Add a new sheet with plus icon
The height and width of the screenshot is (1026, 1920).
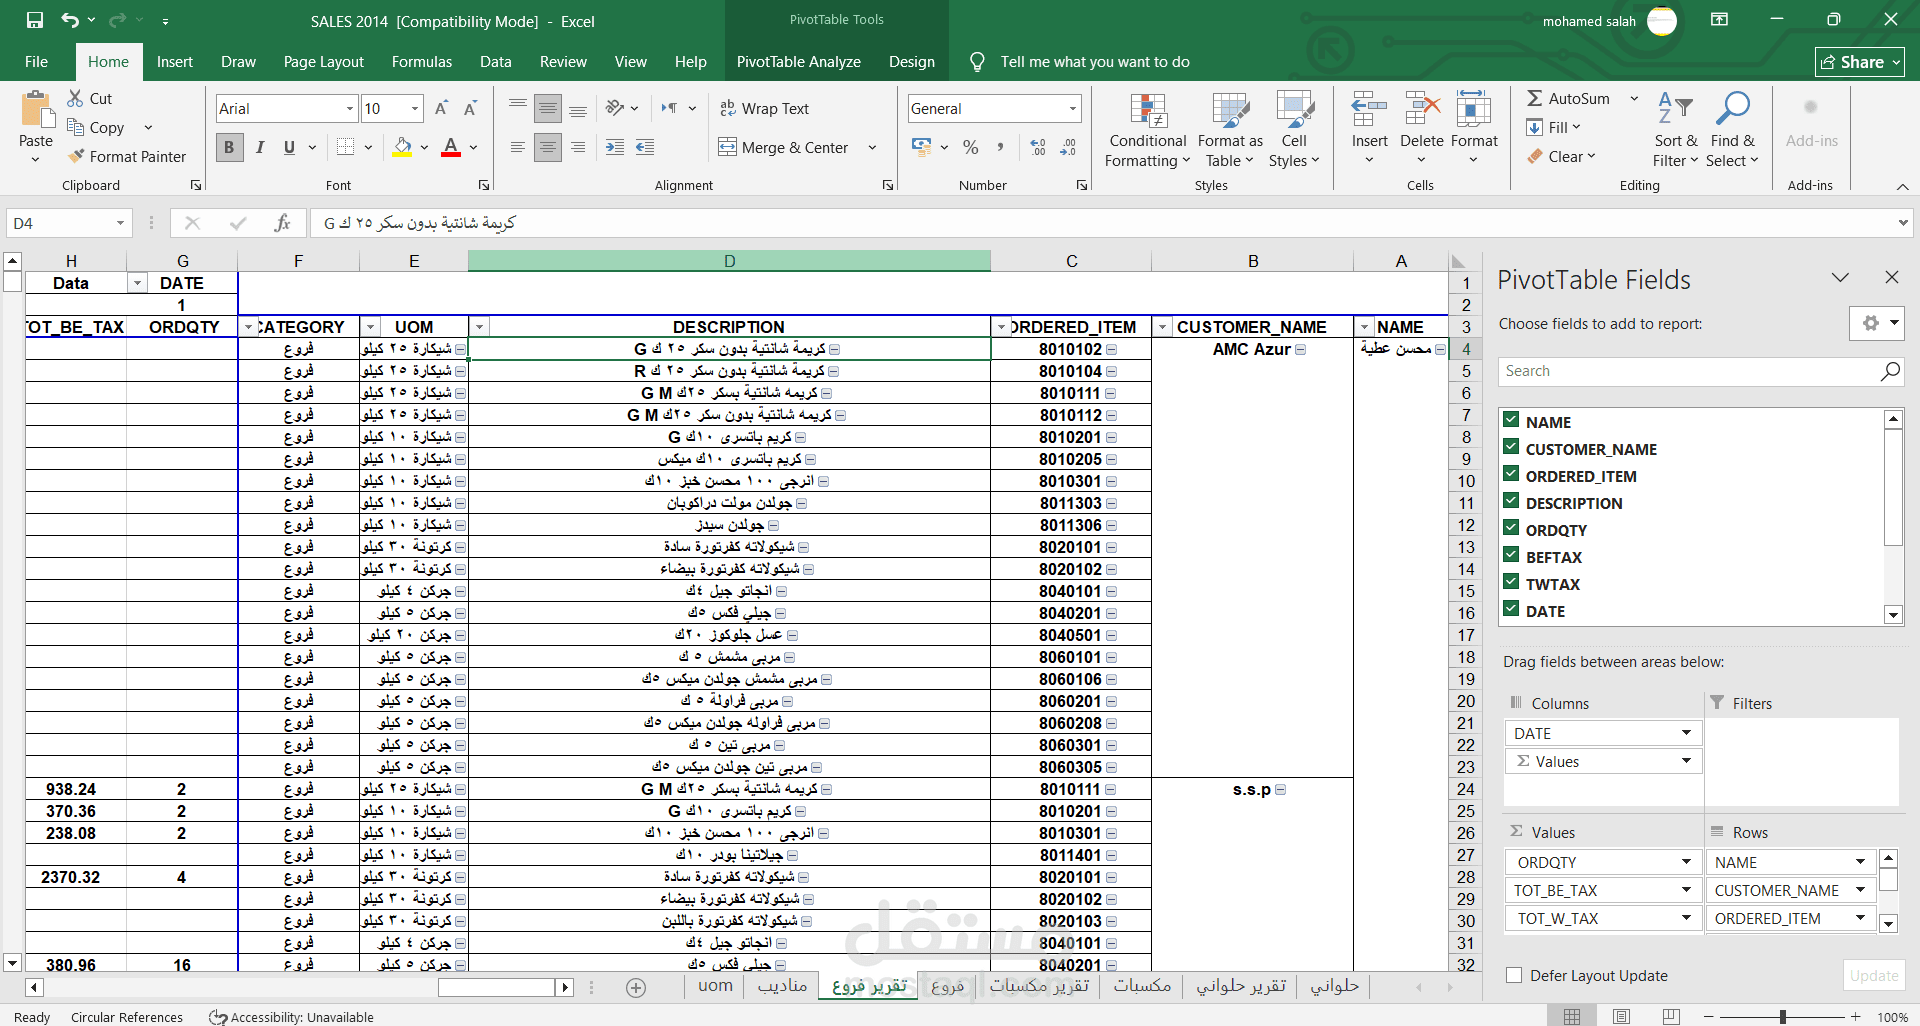[x=636, y=988]
